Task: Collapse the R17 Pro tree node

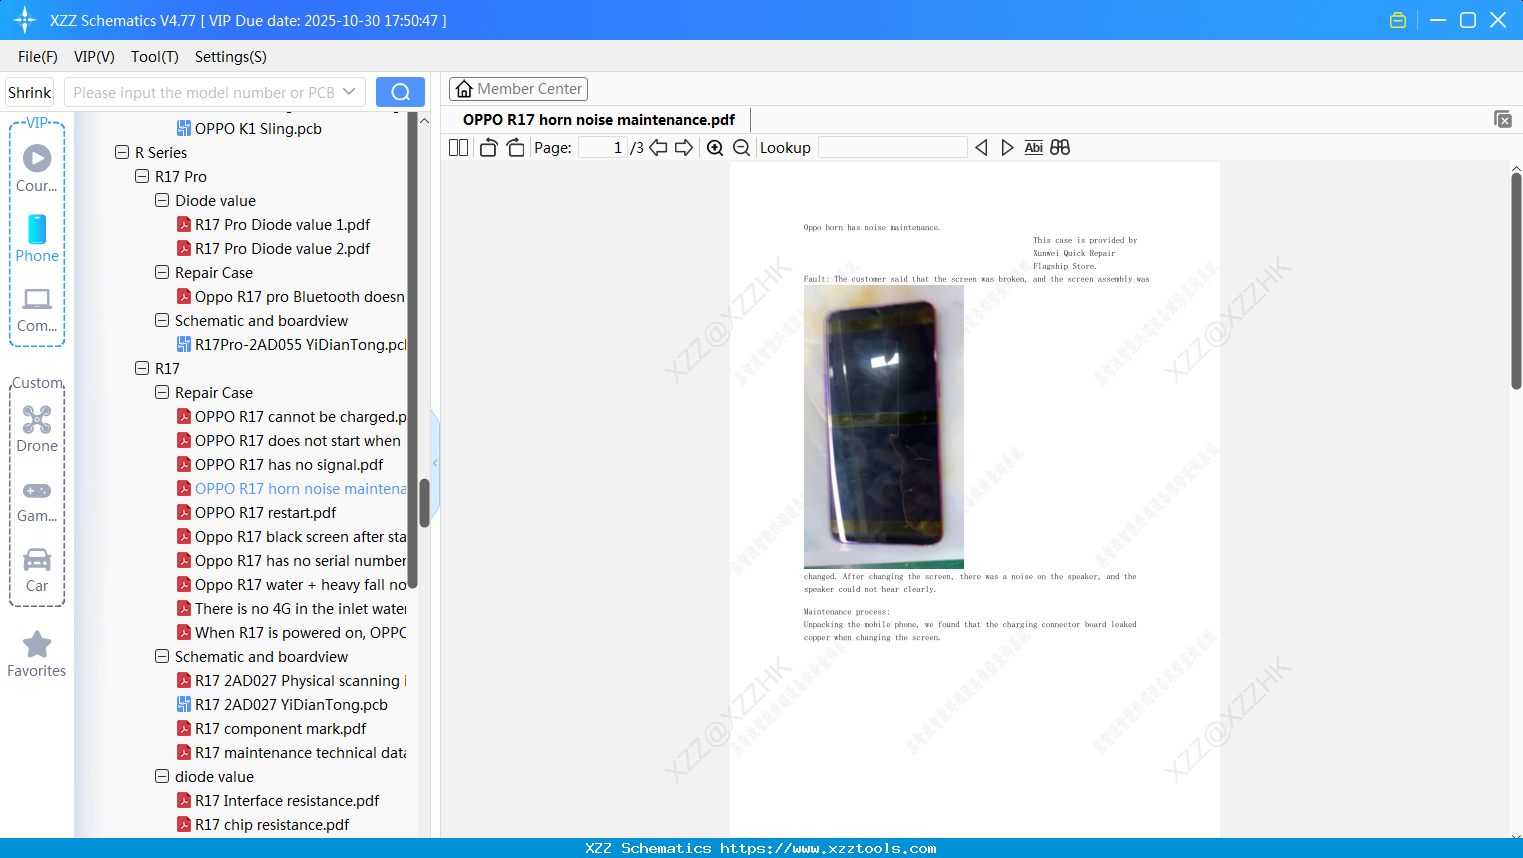Action: click(142, 177)
